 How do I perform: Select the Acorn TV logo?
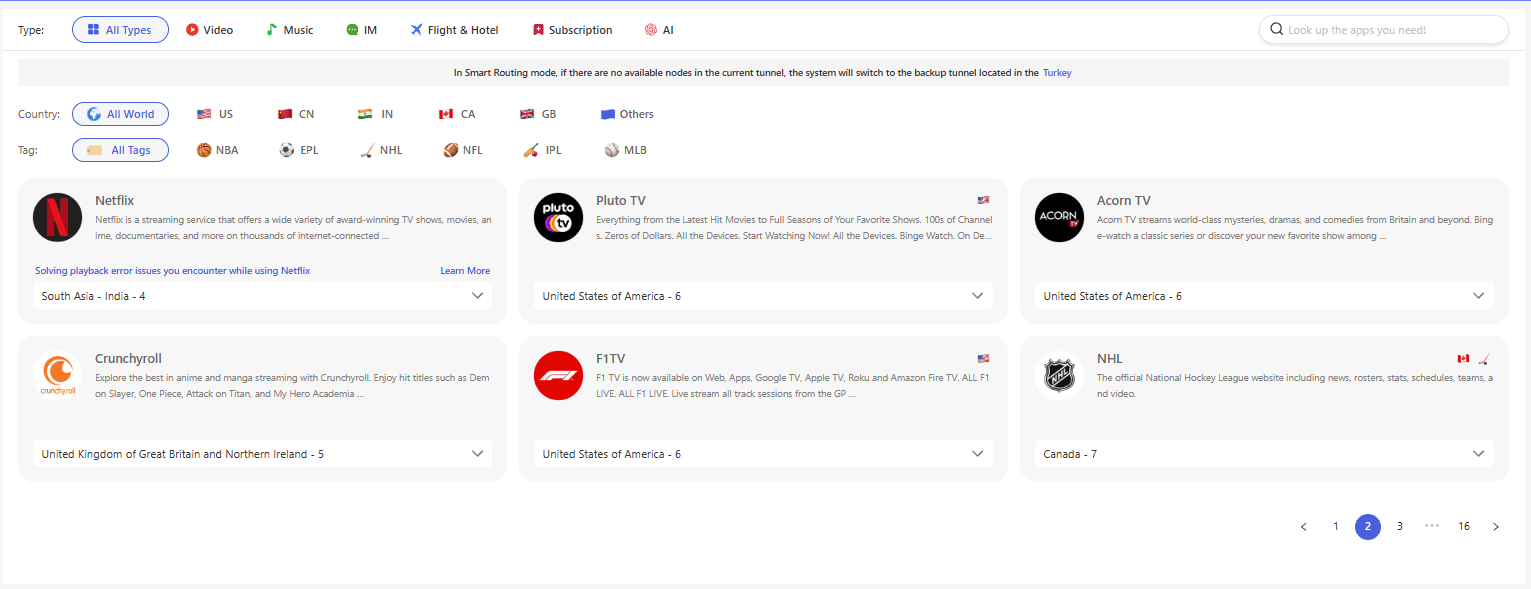(1059, 218)
